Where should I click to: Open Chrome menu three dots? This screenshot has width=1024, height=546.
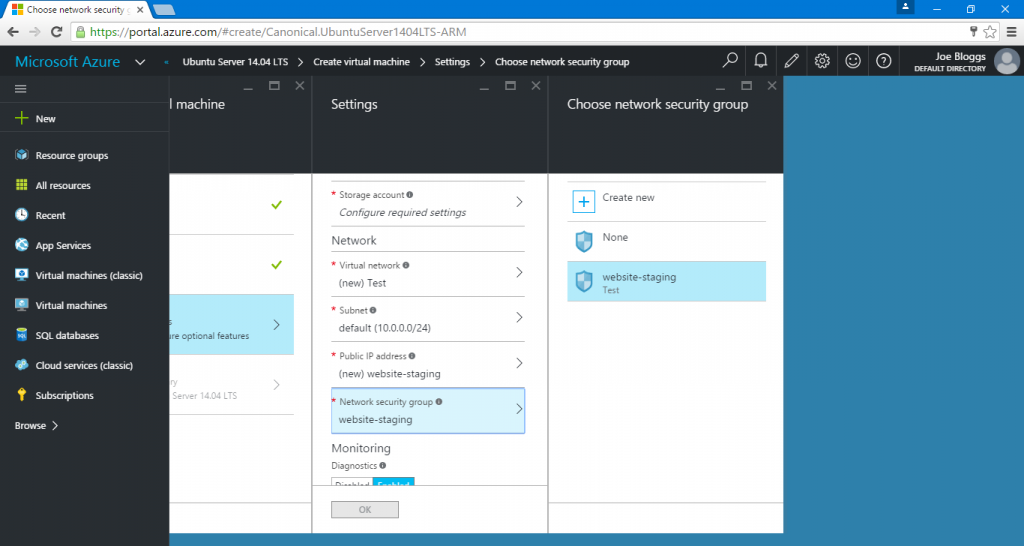(1012, 31)
